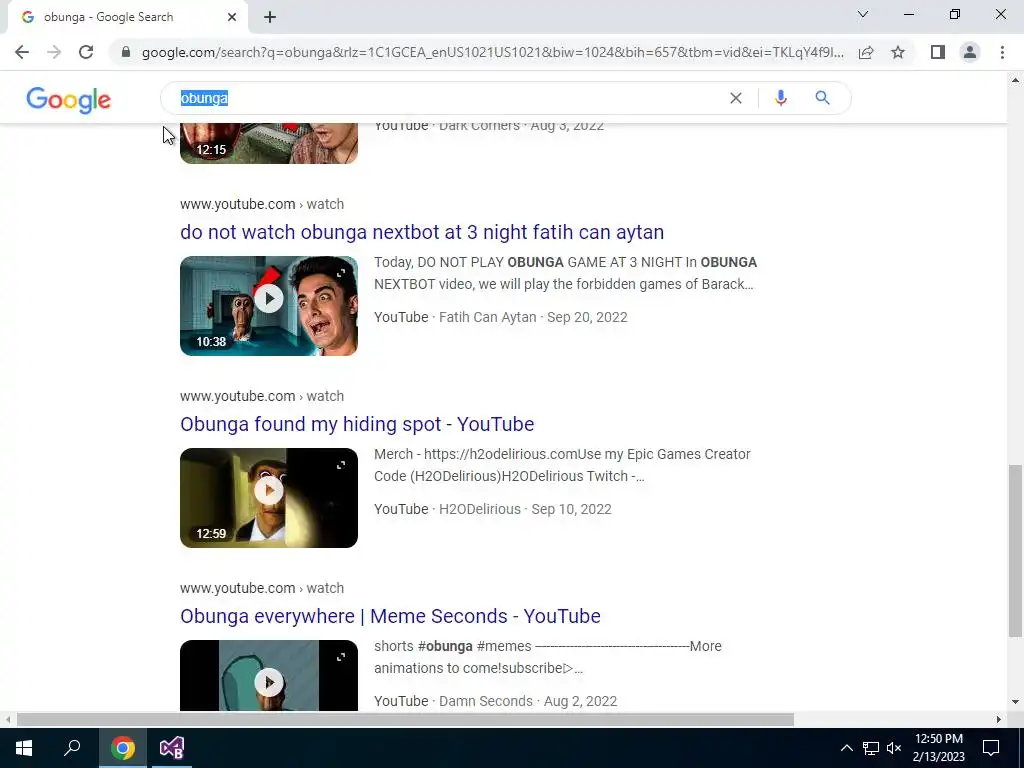Open Chrome profile menu

(x=970, y=52)
